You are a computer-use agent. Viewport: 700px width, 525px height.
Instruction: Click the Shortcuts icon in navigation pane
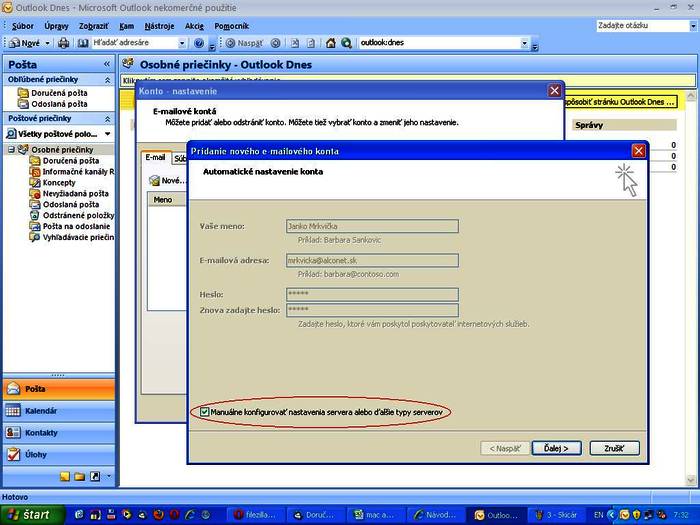click(x=95, y=476)
